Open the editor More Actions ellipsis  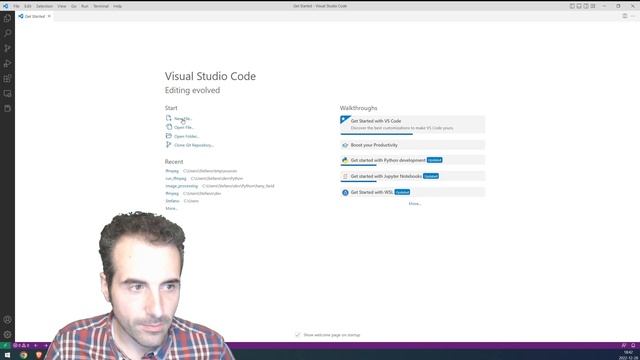[633, 16]
